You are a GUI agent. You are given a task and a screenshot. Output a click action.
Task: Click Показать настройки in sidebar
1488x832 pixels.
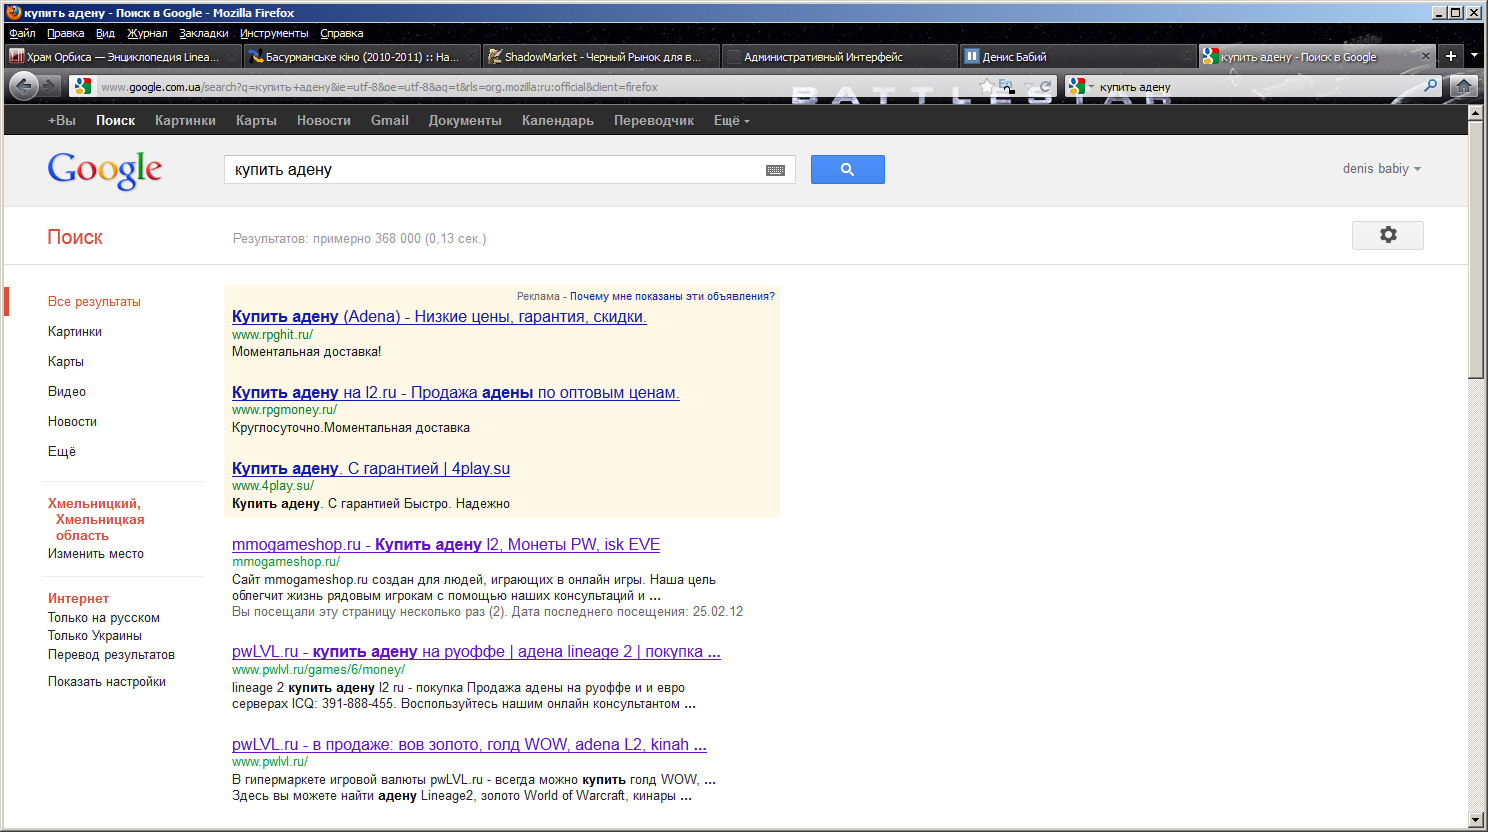click(x=107, y=681)
